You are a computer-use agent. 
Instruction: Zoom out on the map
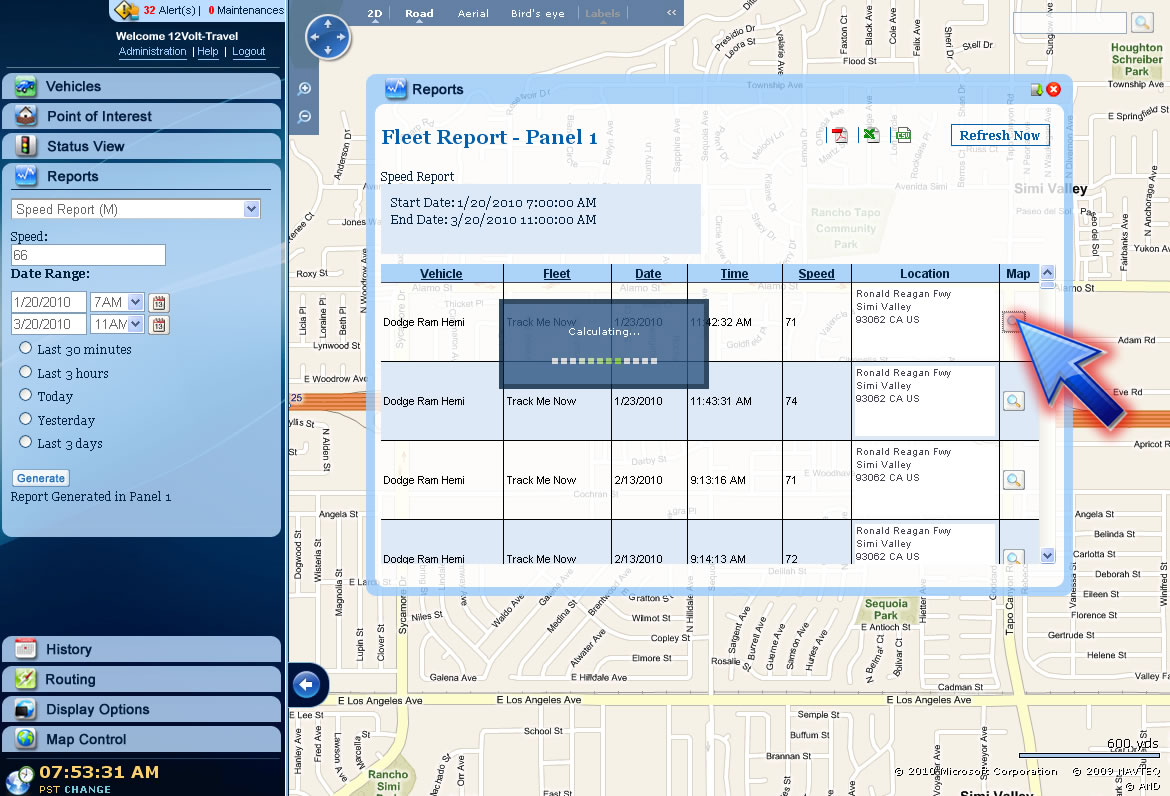pos(304,116)
